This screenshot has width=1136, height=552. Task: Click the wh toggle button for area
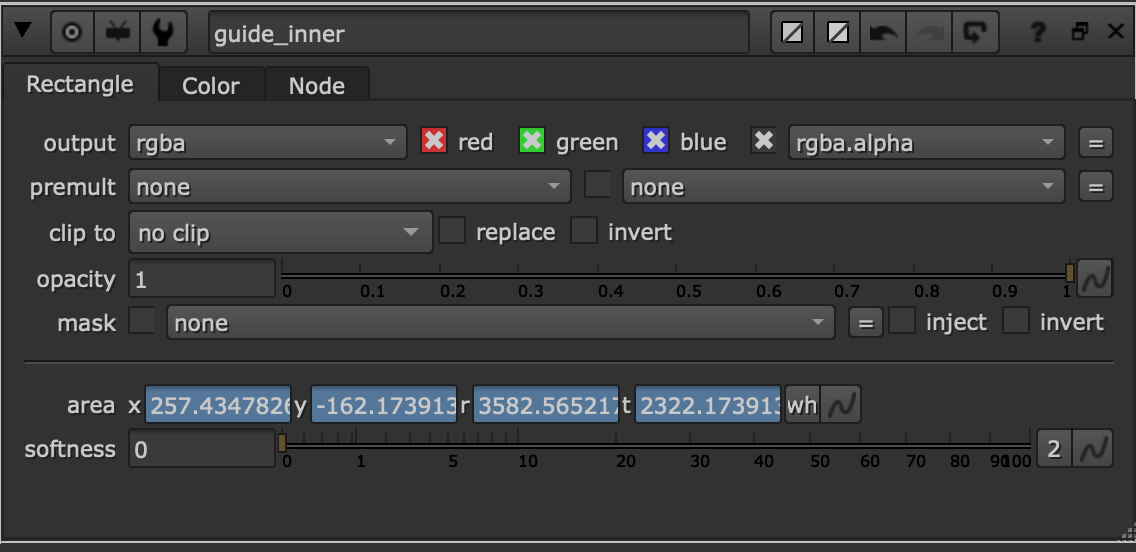tap(802, 406)
